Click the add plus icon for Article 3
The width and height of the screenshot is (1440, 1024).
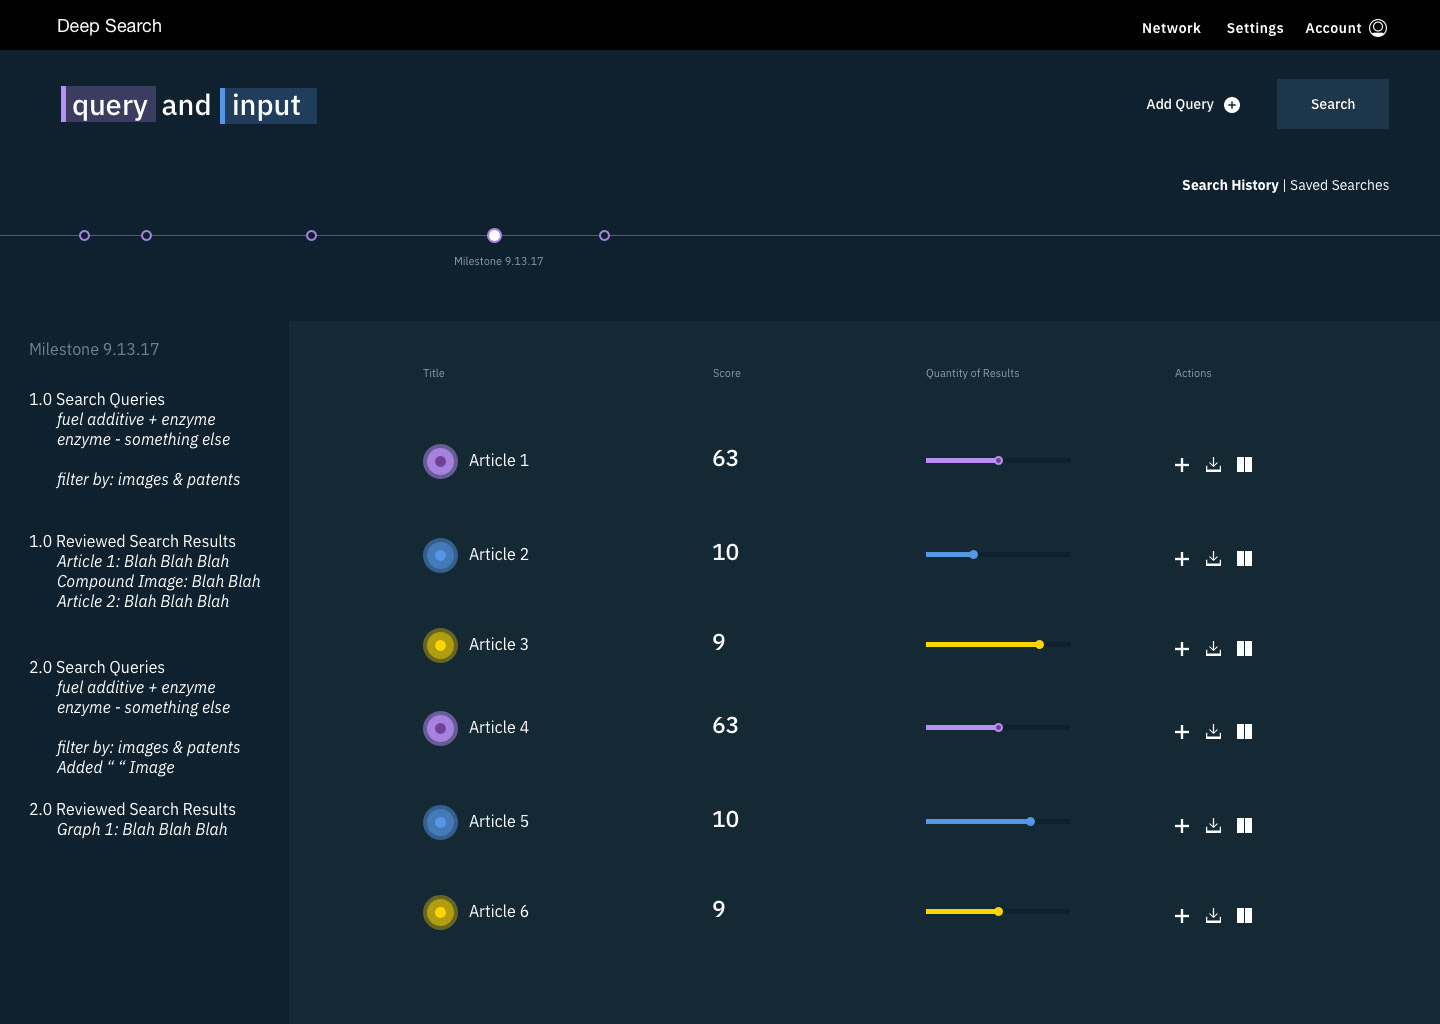point(1182,649)
